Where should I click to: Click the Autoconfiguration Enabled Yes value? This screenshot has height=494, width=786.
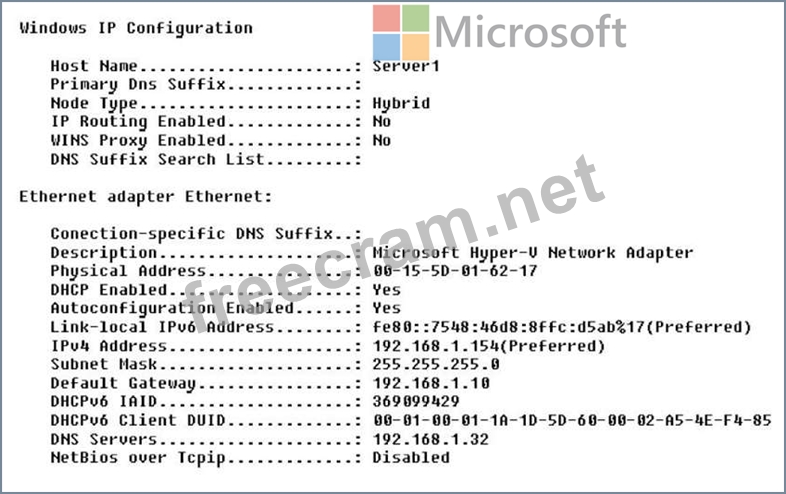click(x=386, y=308)
